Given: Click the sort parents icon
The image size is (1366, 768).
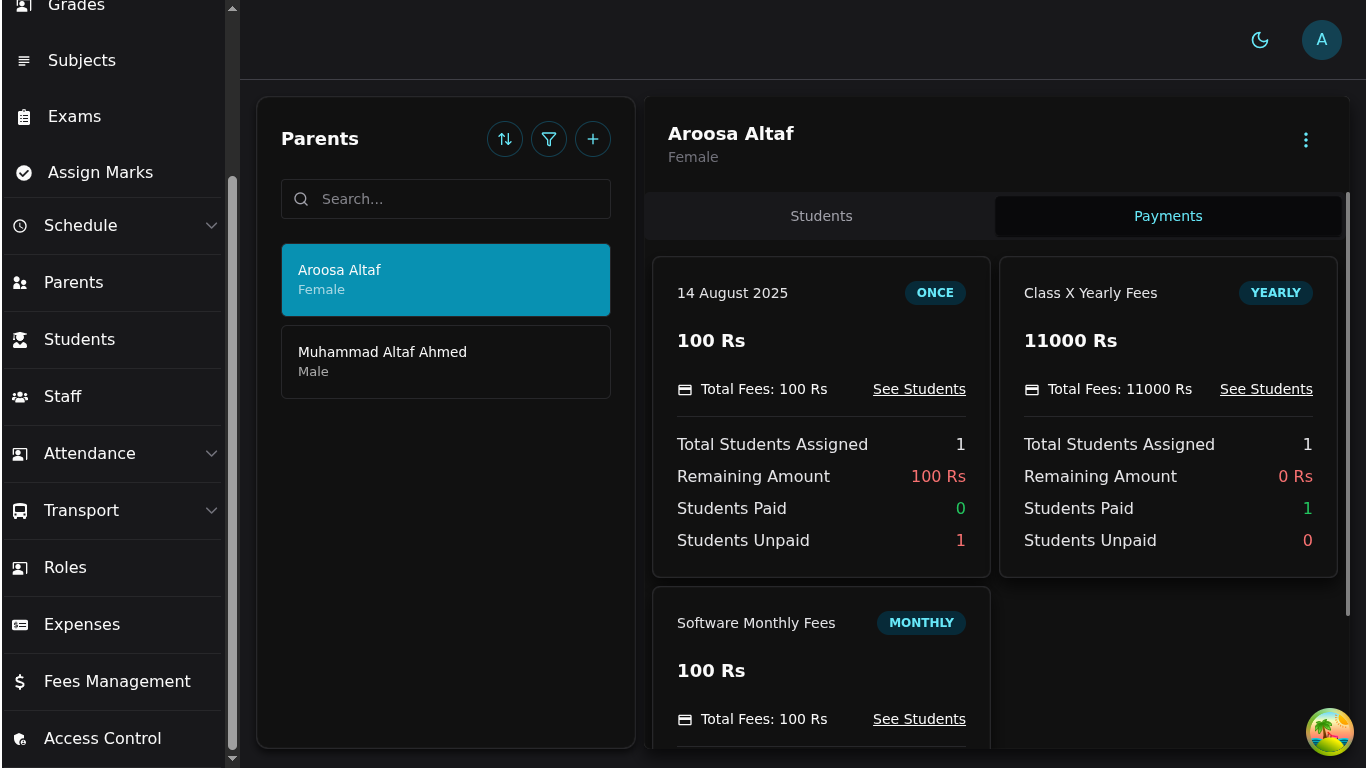Looking at the screenshot, I should tap(505, 139).
